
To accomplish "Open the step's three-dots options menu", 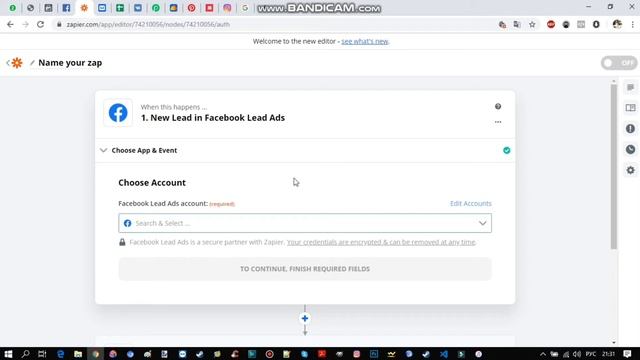I will (498, 122).
